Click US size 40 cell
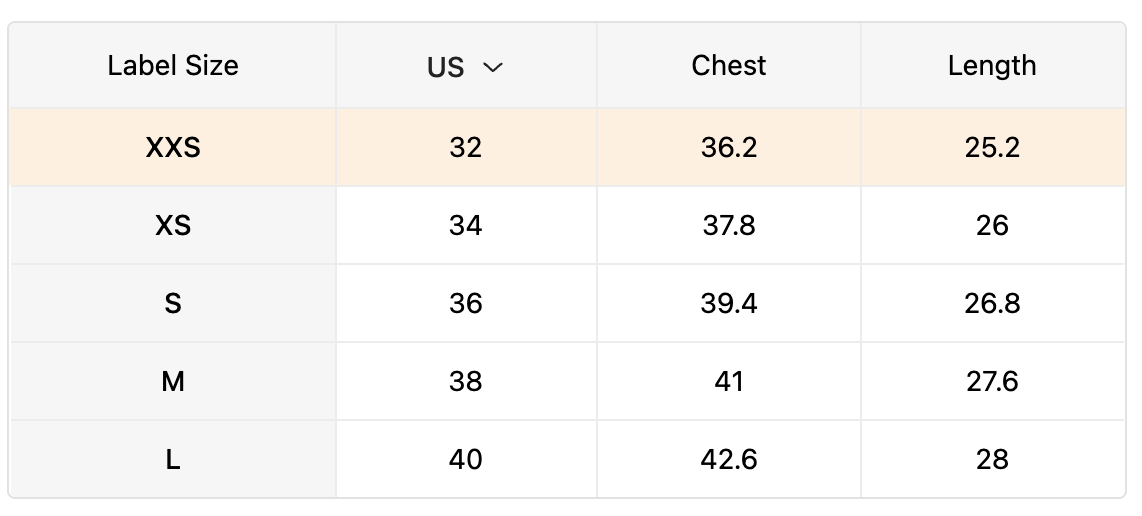Viewport: 1142px width, 516px height. 466,460
